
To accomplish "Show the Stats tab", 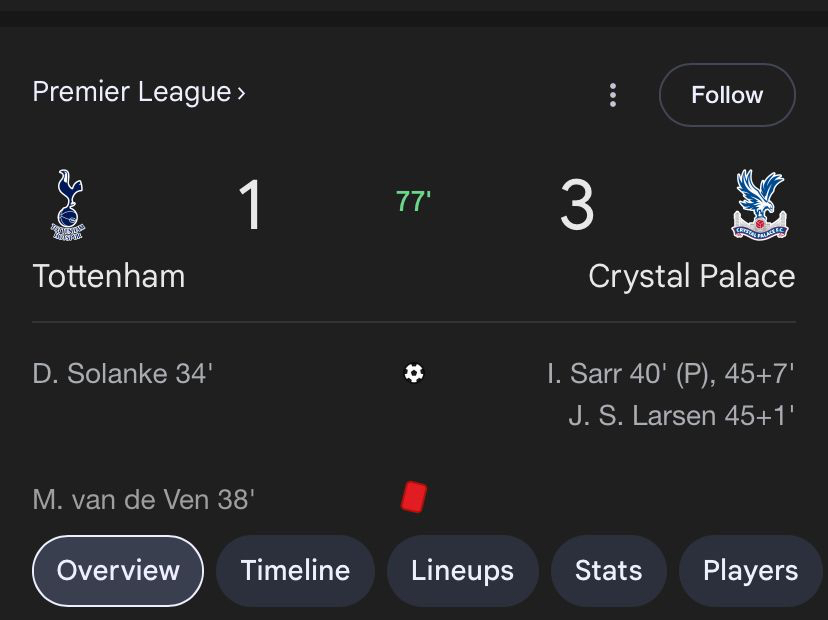I will click(x=608, y=571).
